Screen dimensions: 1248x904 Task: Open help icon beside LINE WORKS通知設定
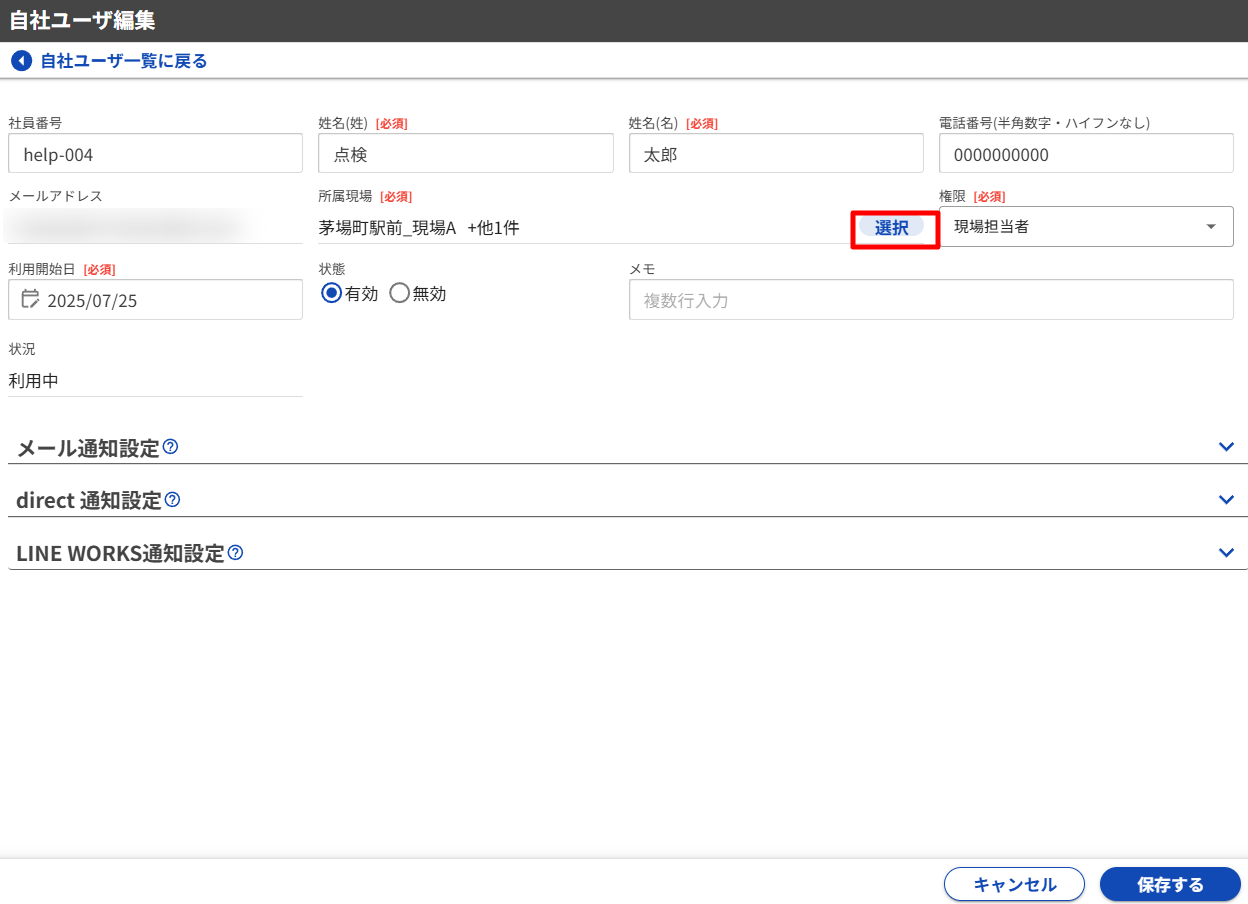click(236, 552)
